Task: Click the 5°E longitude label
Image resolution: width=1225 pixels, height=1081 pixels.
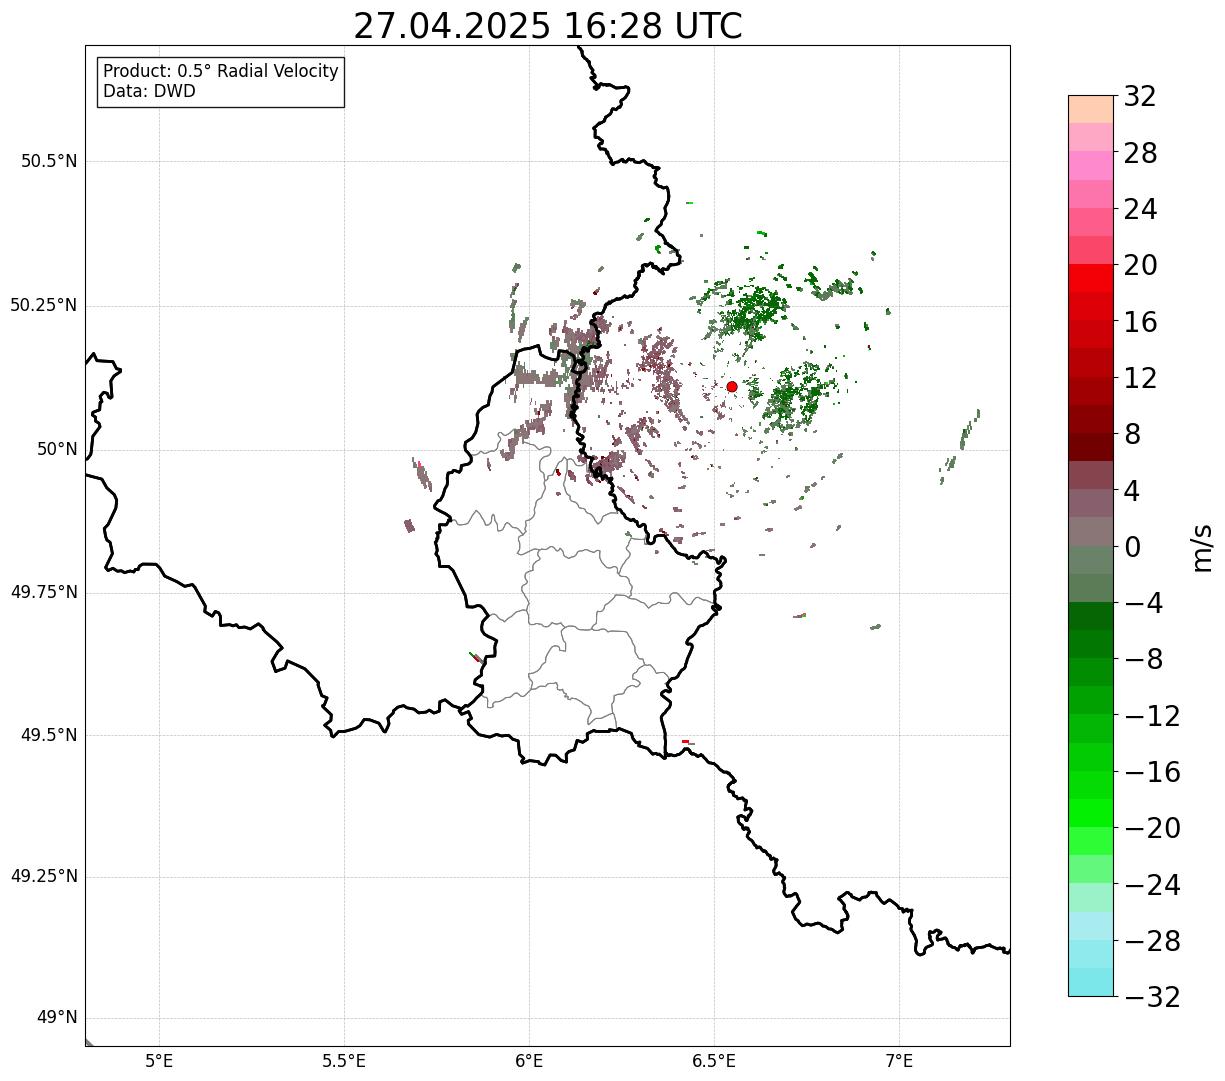Action: point(160,1061)
